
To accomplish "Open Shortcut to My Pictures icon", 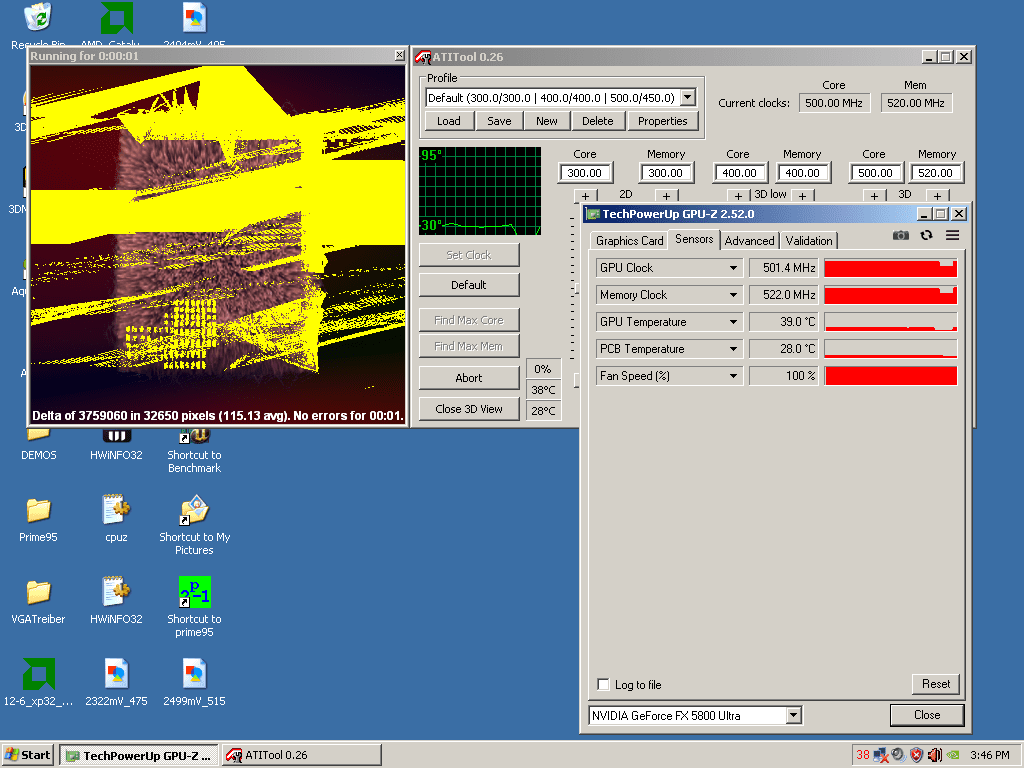I will click(194, 526).
